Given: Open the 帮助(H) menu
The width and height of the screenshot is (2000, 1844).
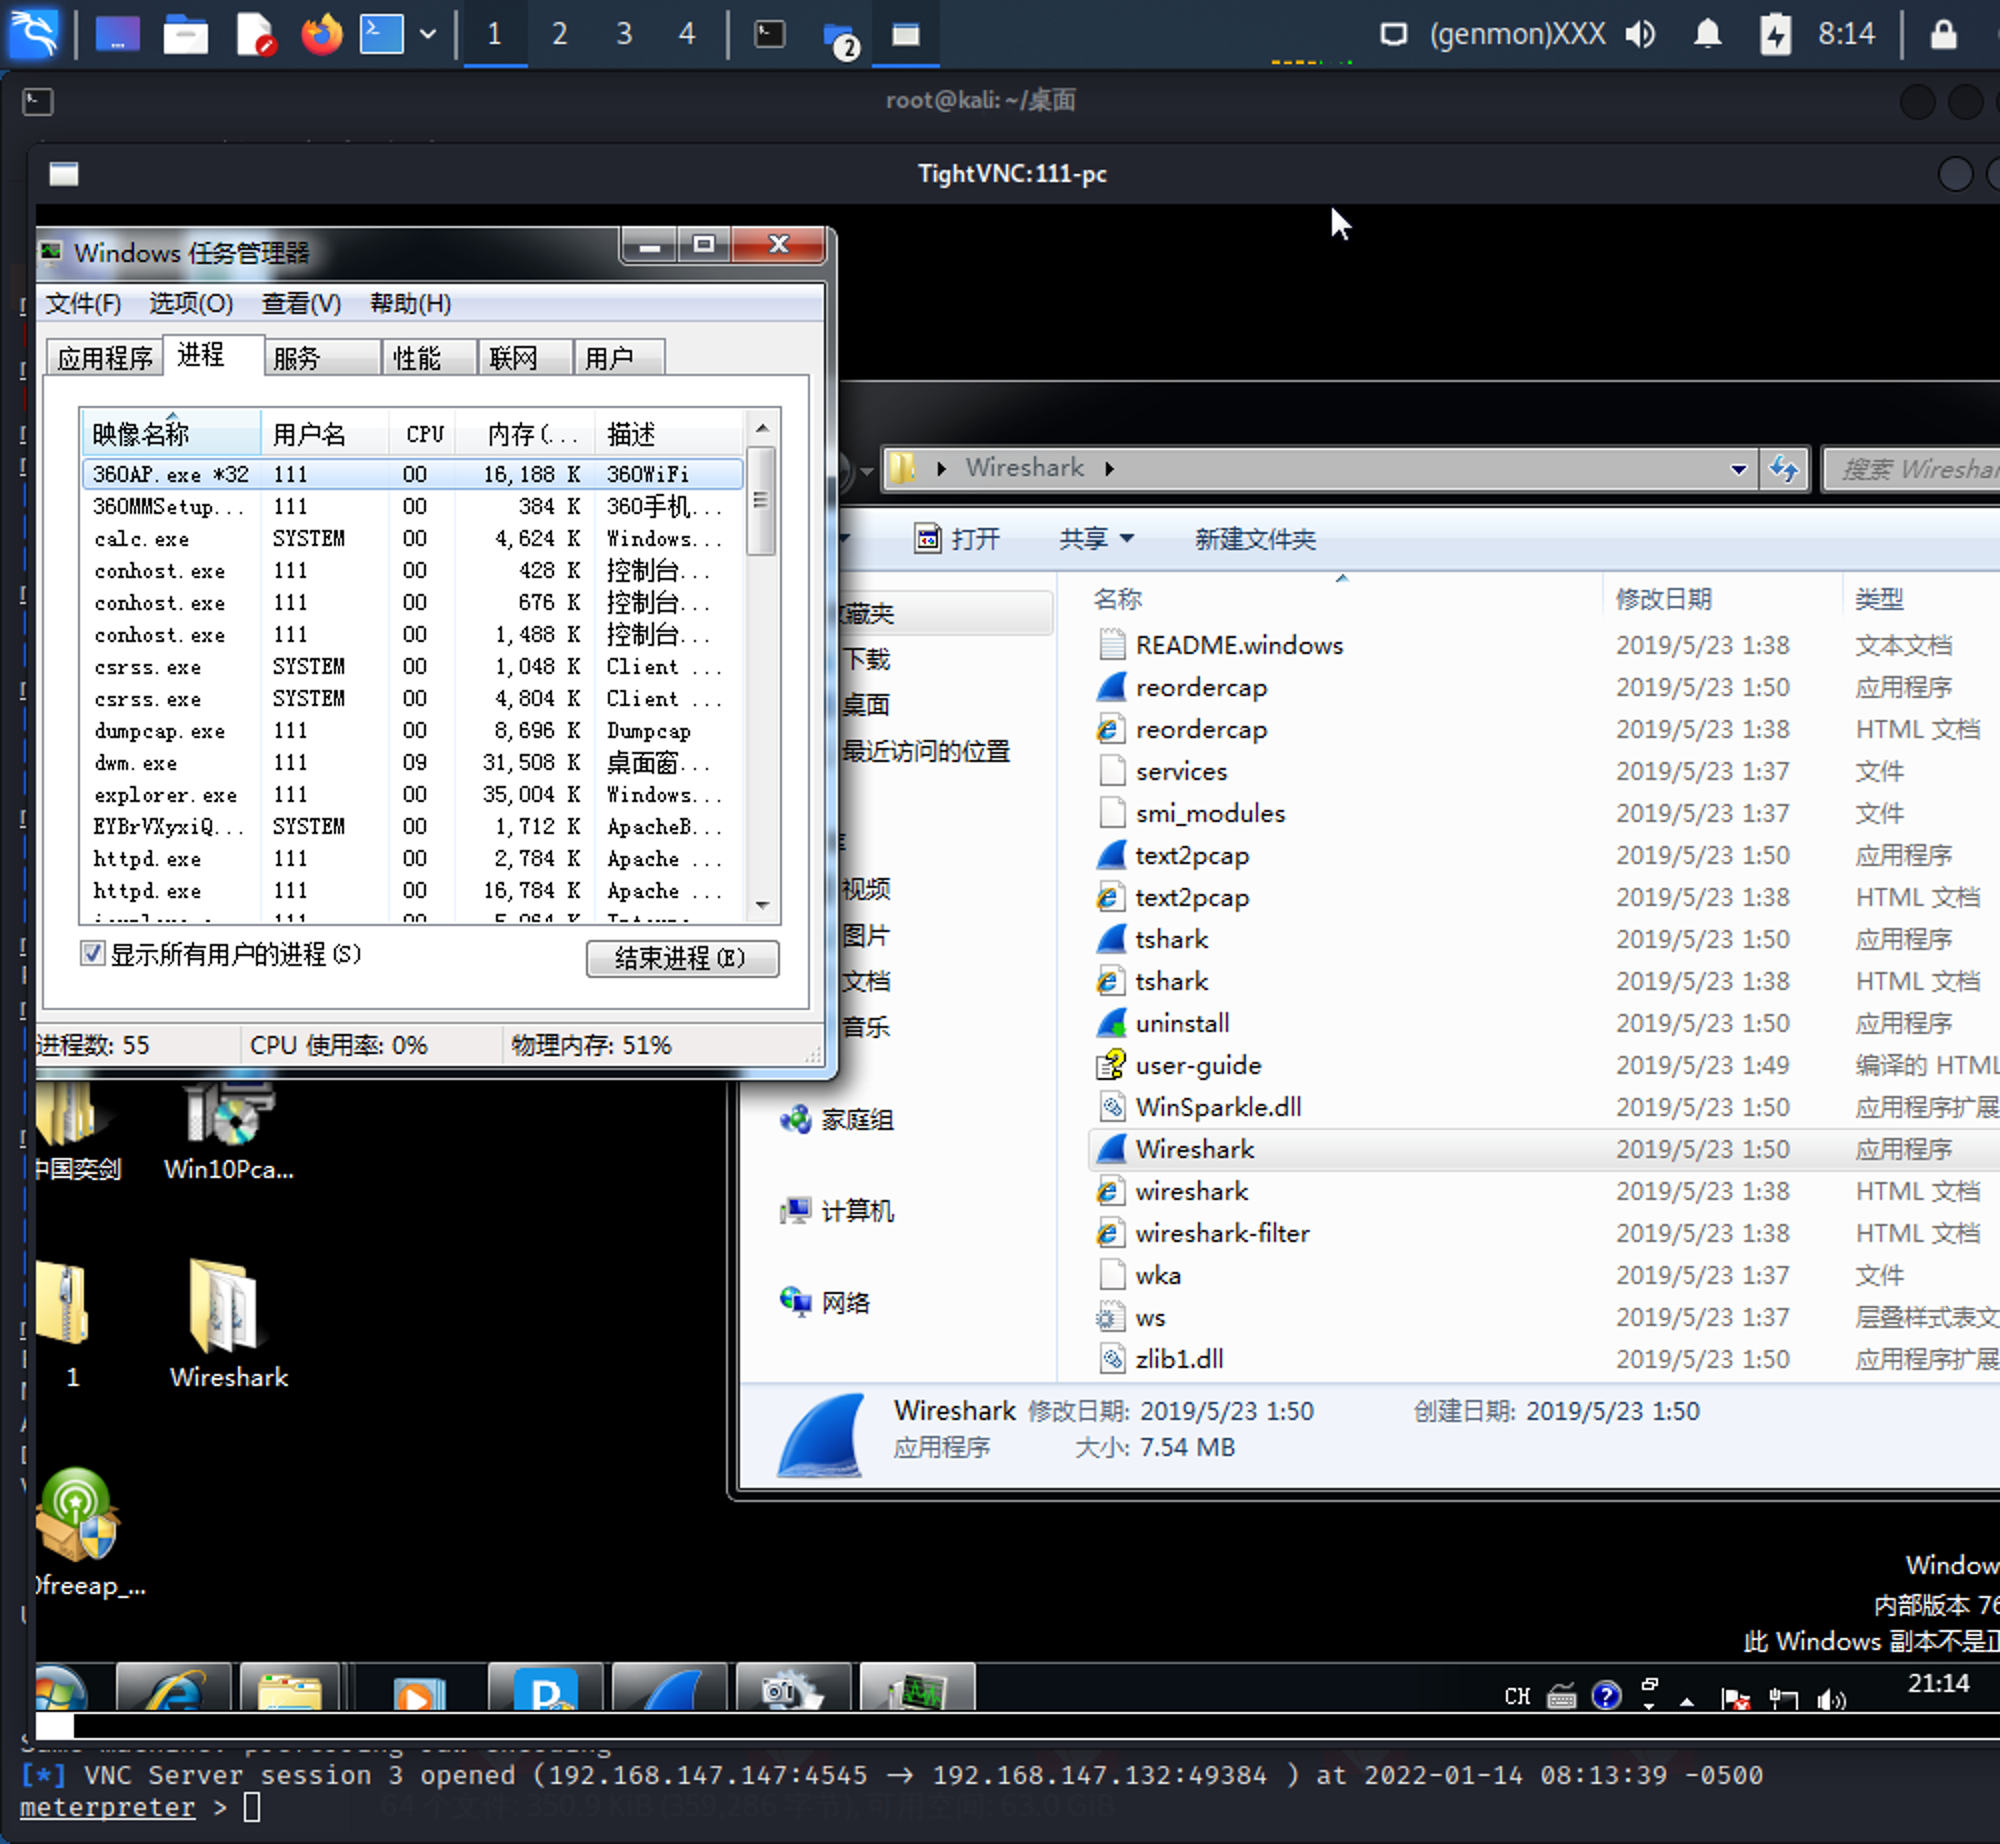Looking at the screenshot, I should 410,303.
